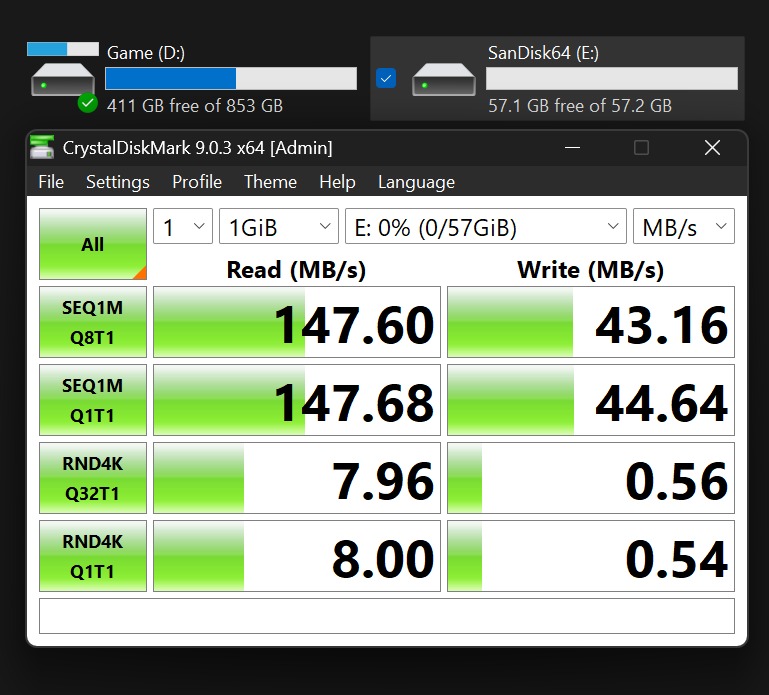Click the Write (MB/s) column header
Image resolution: width=769 pixels, height=695 pixels.
click(x=590, y=270)
